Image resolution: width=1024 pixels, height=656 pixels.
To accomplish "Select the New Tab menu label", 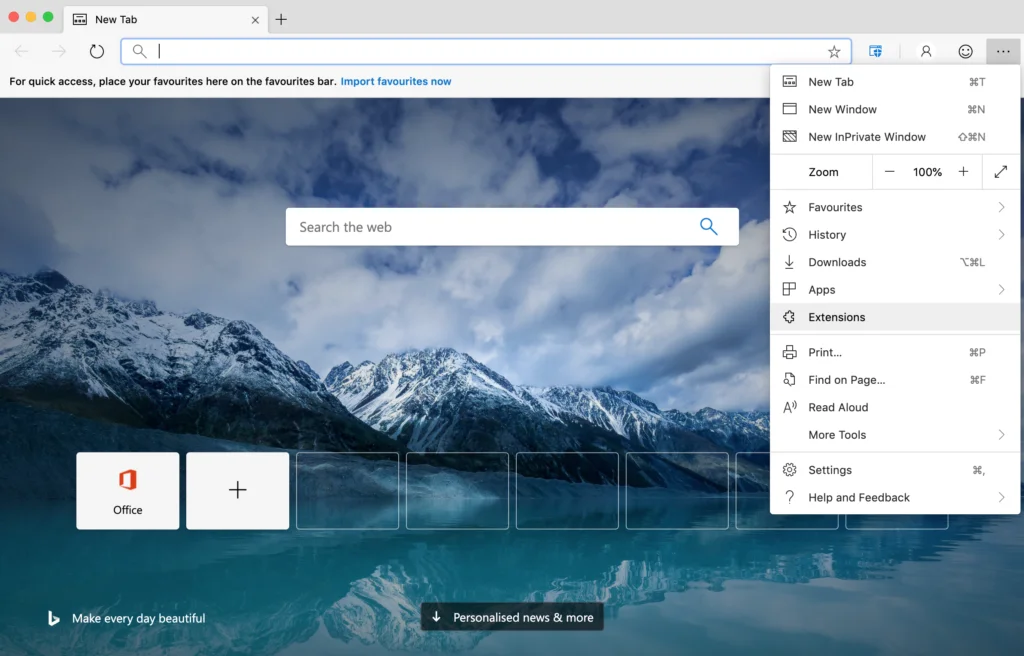I will coord(831,82).
